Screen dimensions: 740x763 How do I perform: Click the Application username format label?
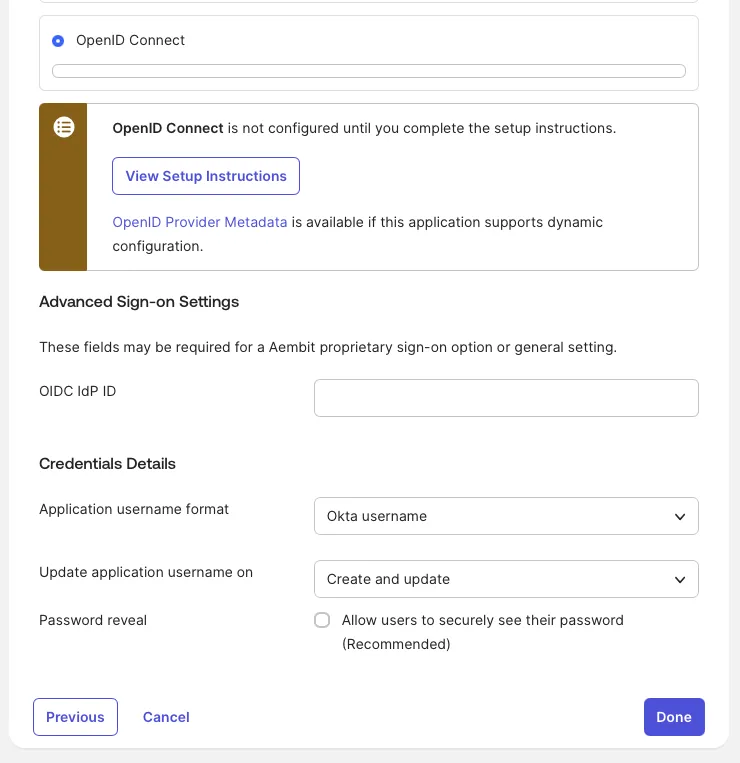coord(134,509)
